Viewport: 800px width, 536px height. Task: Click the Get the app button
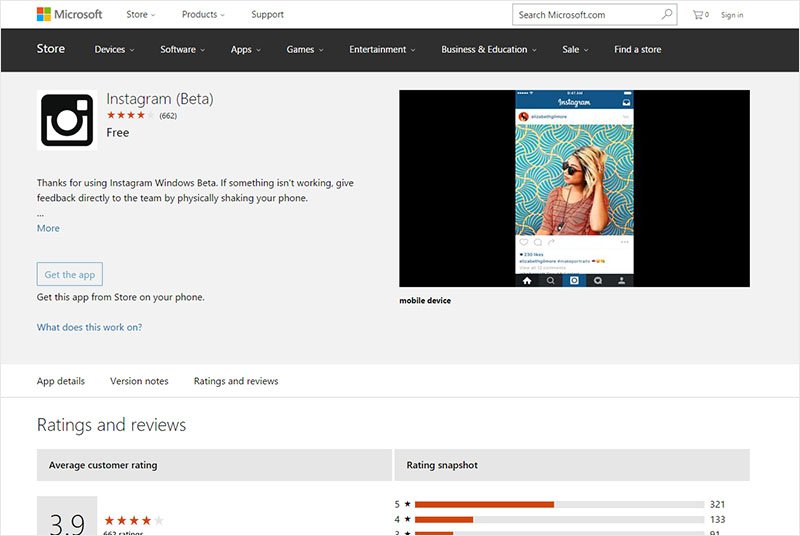[70, 274]
